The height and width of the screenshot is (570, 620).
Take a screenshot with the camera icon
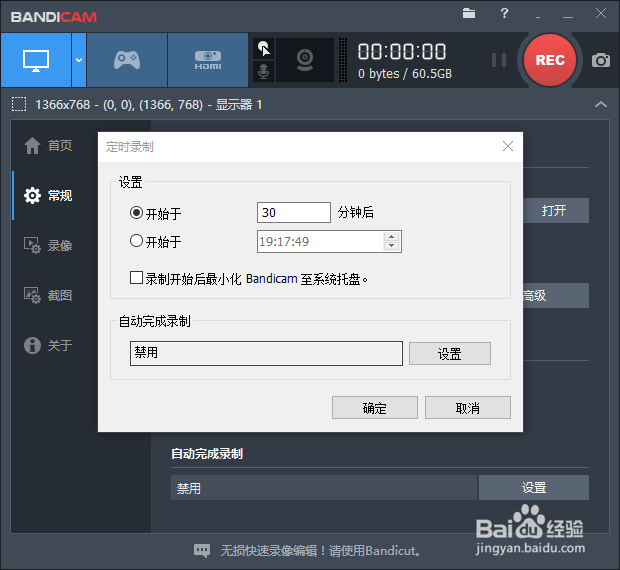point(601,60)
